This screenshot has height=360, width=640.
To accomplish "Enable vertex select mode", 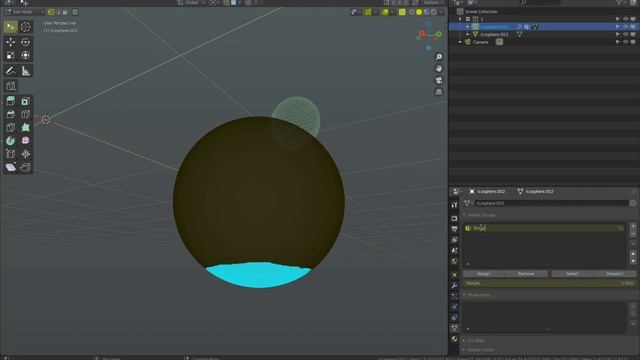I will click(51, 12).
